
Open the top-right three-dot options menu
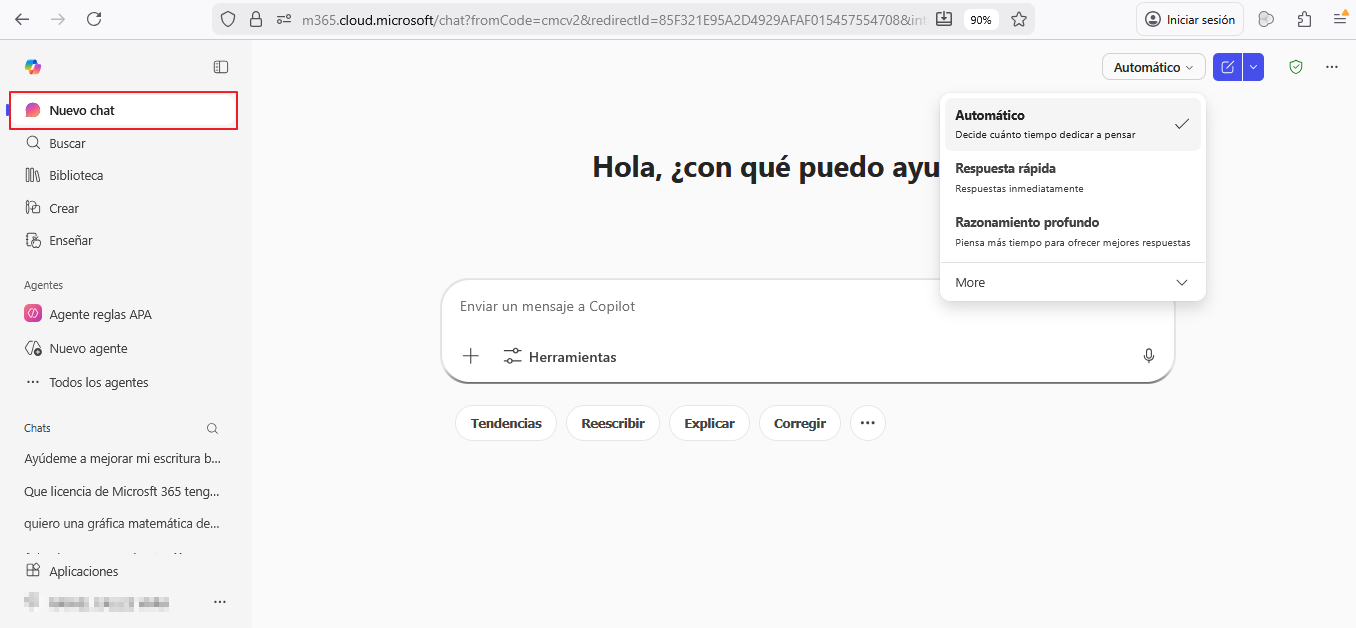1331,67
